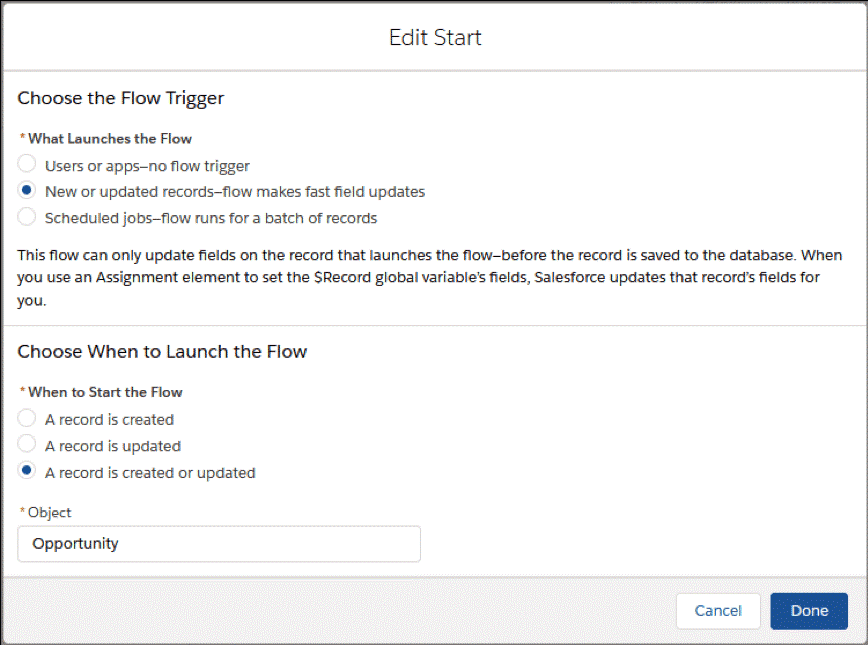
Task: Click the 'What Launches the Flow' label
Action: (110, 138)
